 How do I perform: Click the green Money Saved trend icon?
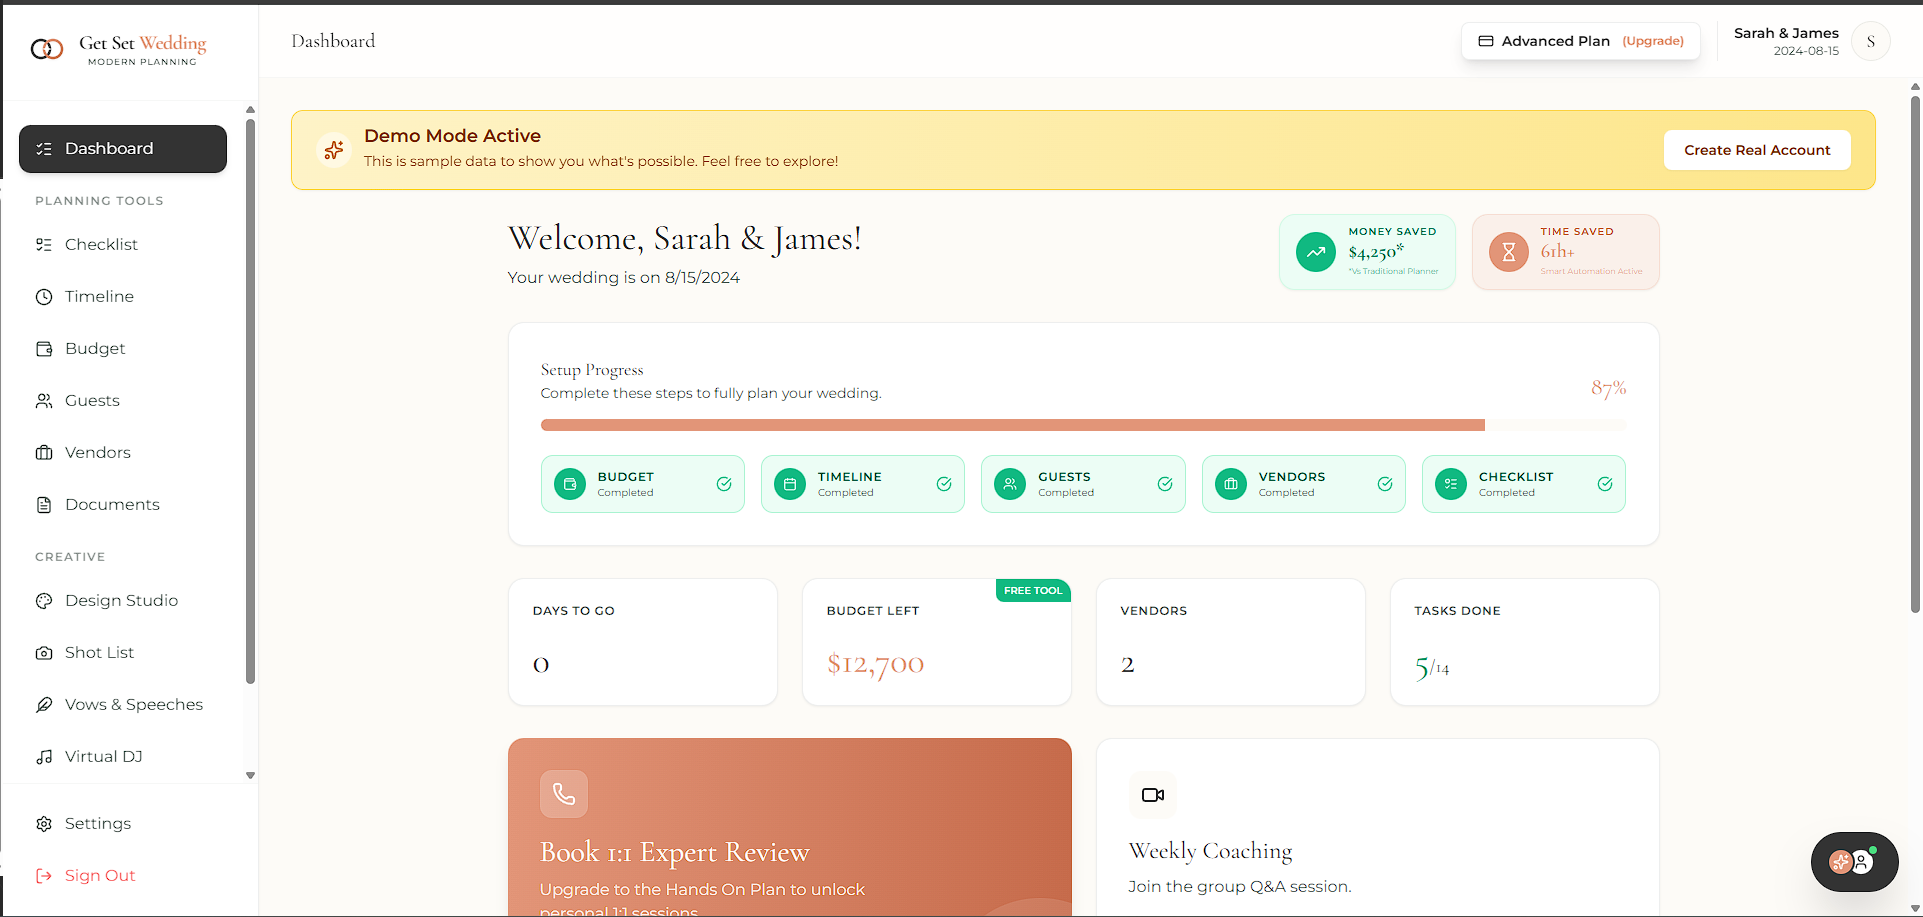(x=1316, y=252)
